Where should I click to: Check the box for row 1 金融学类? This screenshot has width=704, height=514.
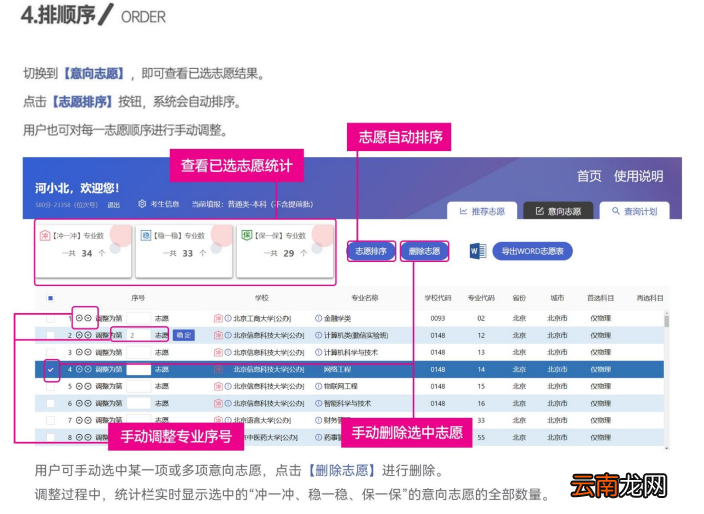click(x=50, y=318)
